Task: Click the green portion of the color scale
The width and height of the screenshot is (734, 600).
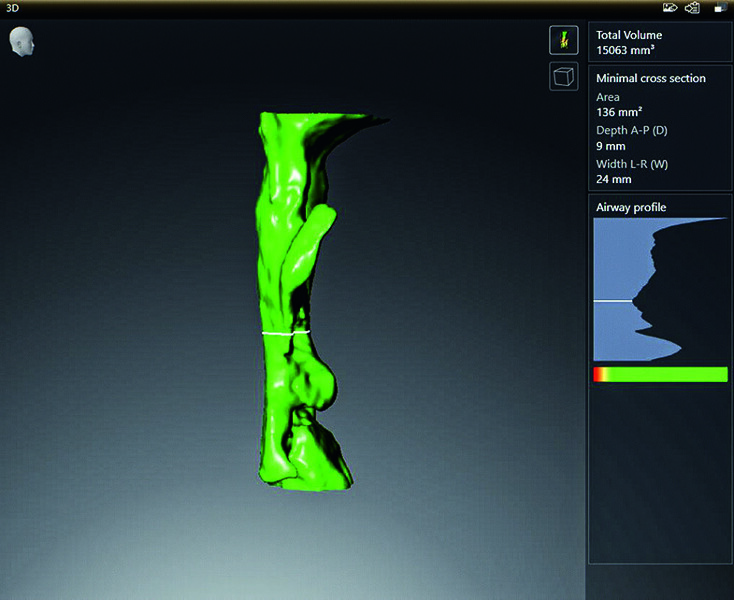Action: click(x=670, y=374)
